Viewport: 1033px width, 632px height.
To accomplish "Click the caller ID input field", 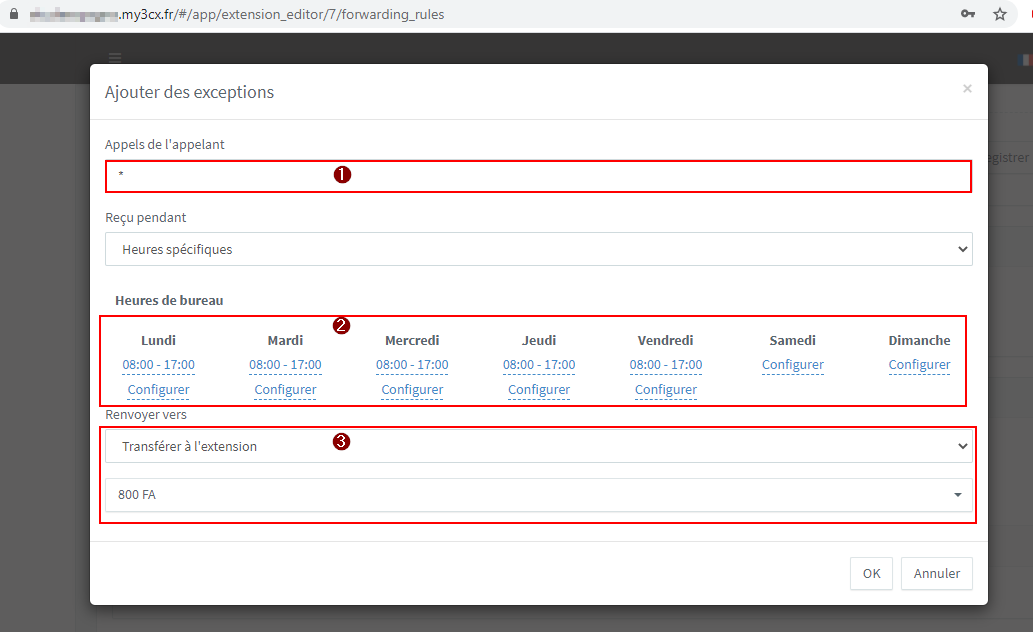I will click(x=538, y=175).
